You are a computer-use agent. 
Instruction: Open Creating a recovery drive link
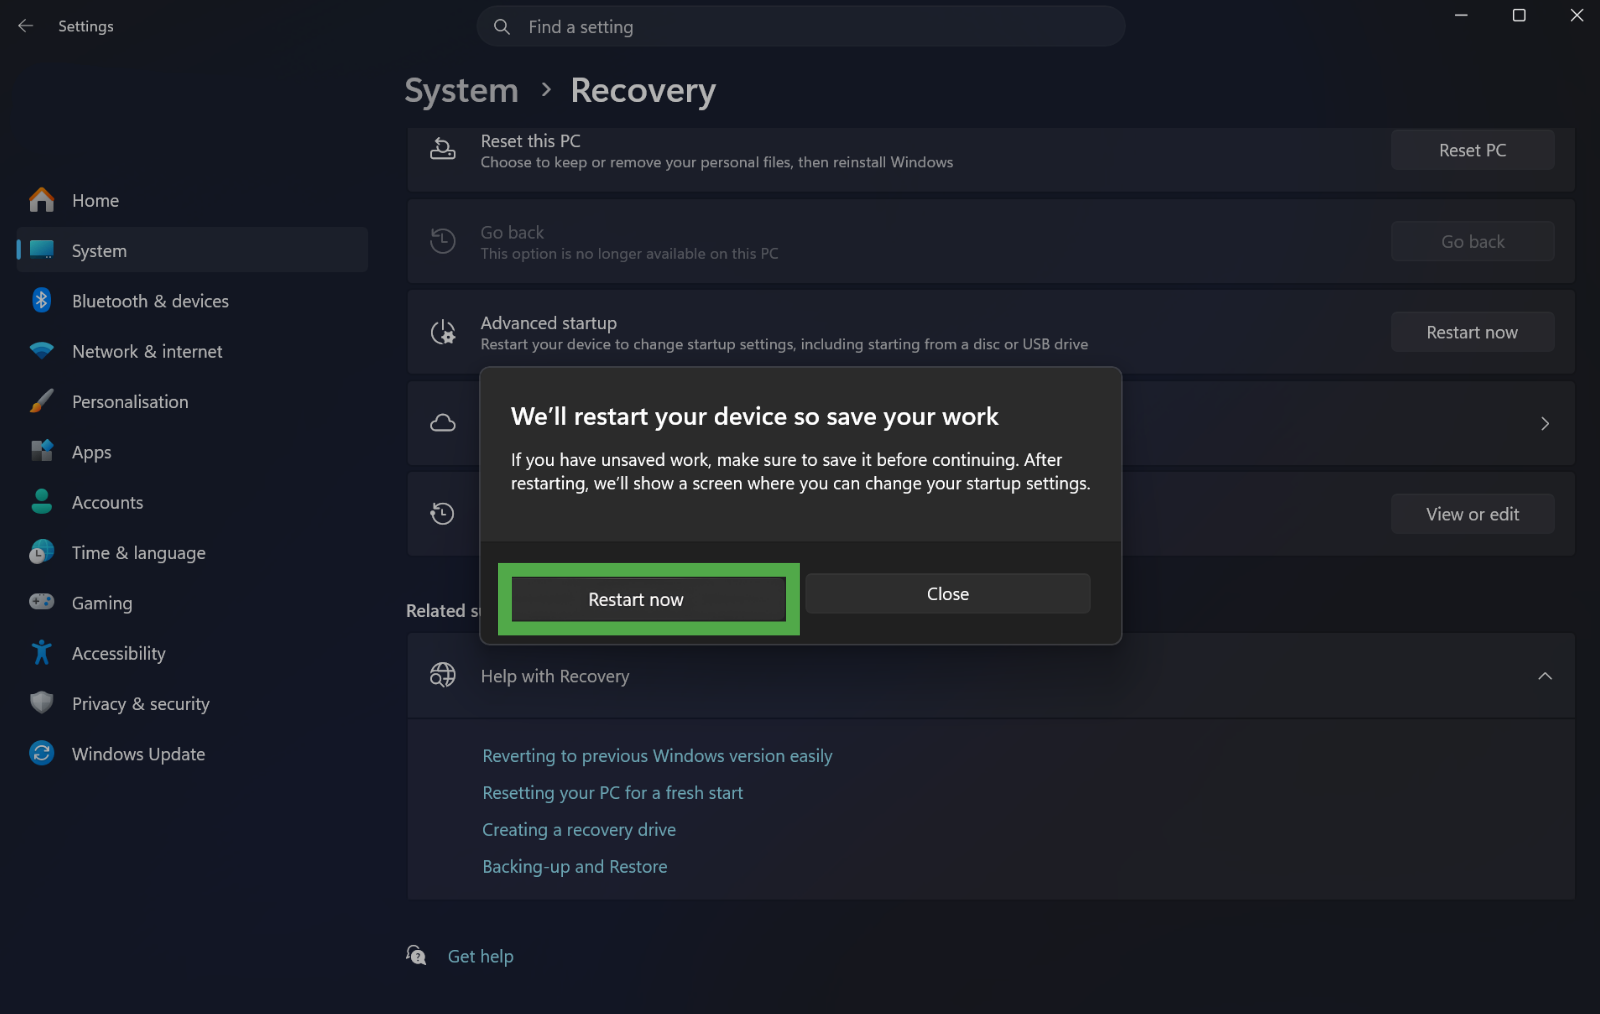579,830
